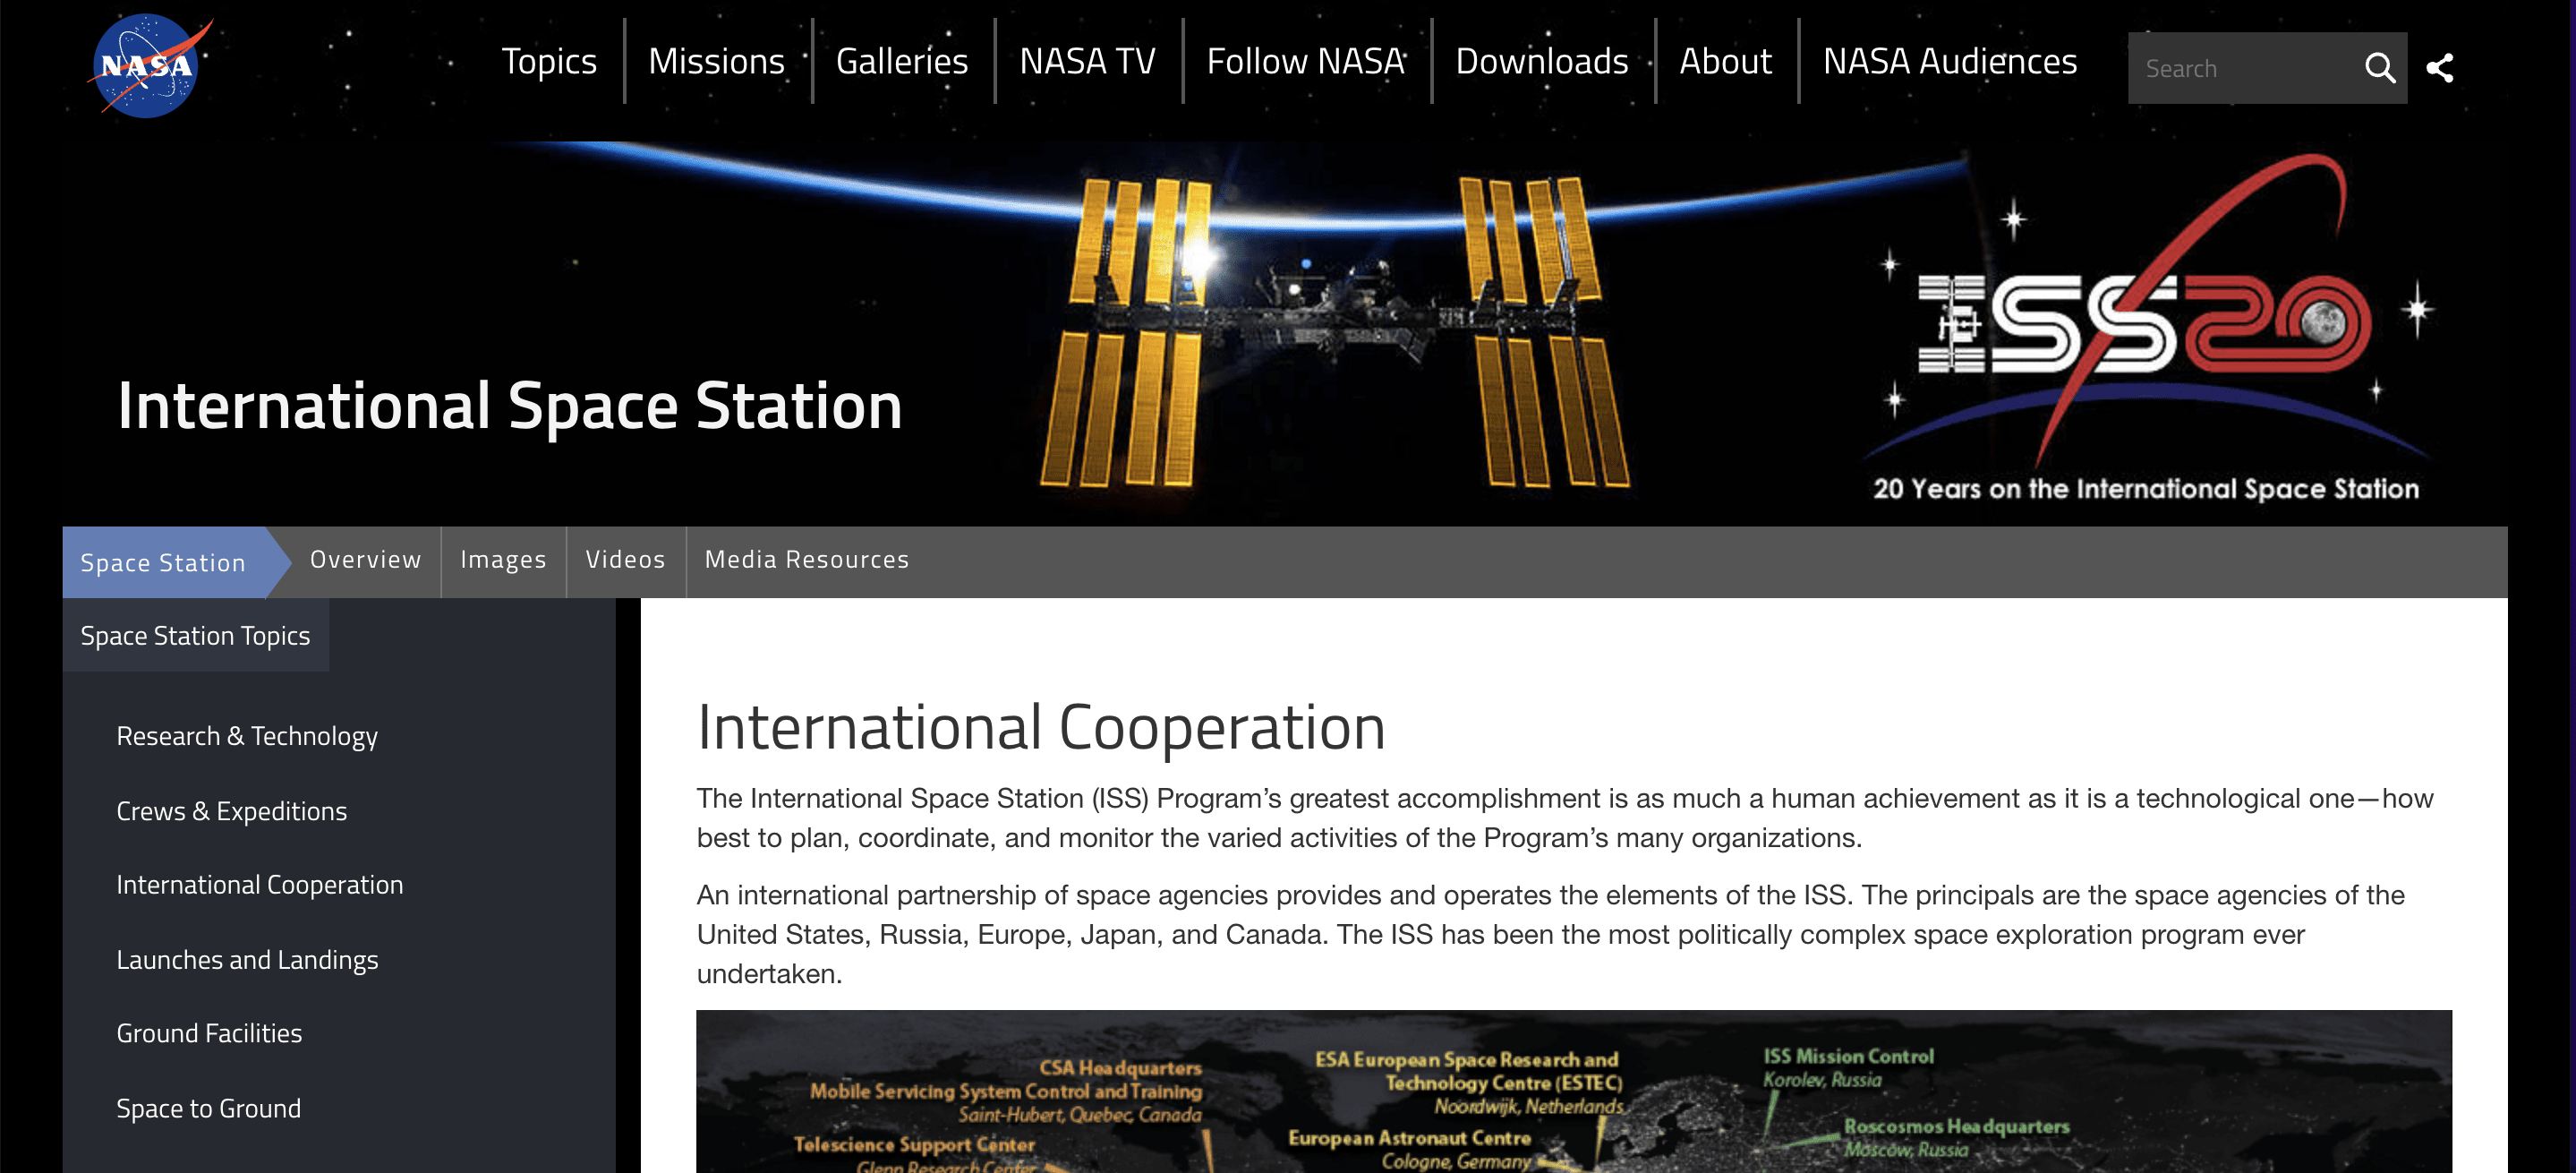Click the International Cooperation page heading
The image size is (2576, 1173).
pyautogui.click(x=1041, y=727)
